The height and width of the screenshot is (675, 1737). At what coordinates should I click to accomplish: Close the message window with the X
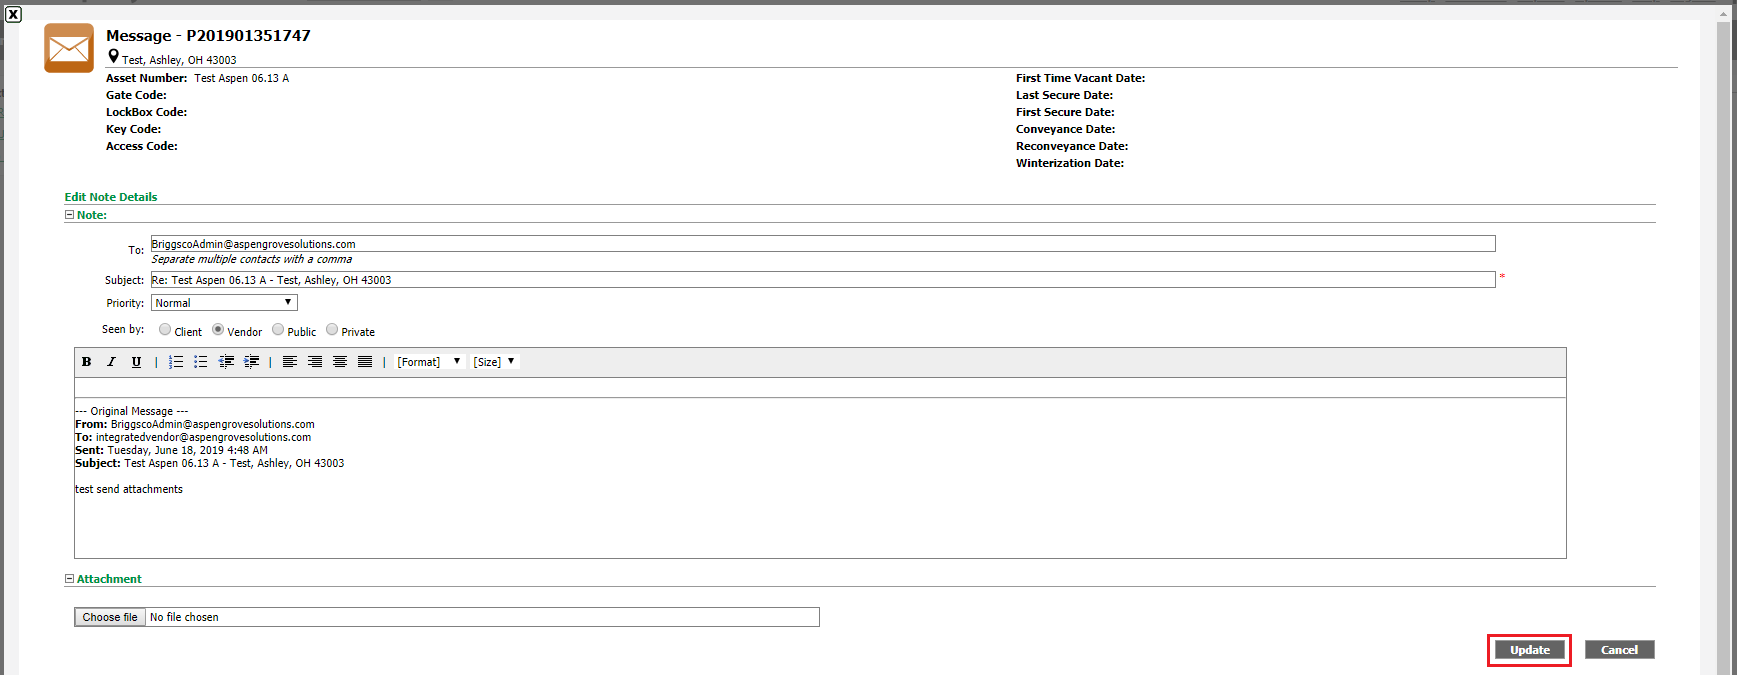pyautogui.click(x=13, y=14)
